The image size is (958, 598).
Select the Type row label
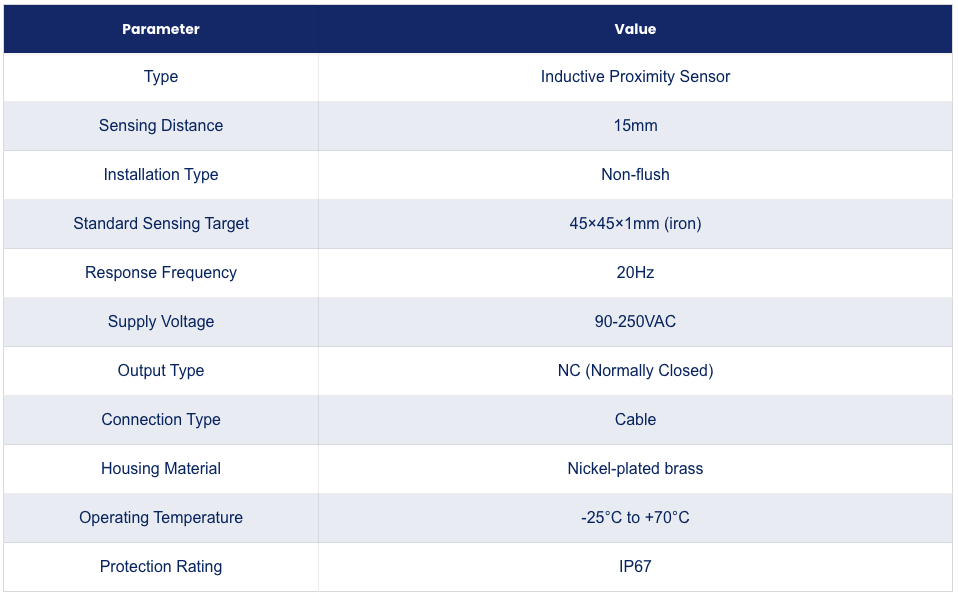[x=161, y=77]
